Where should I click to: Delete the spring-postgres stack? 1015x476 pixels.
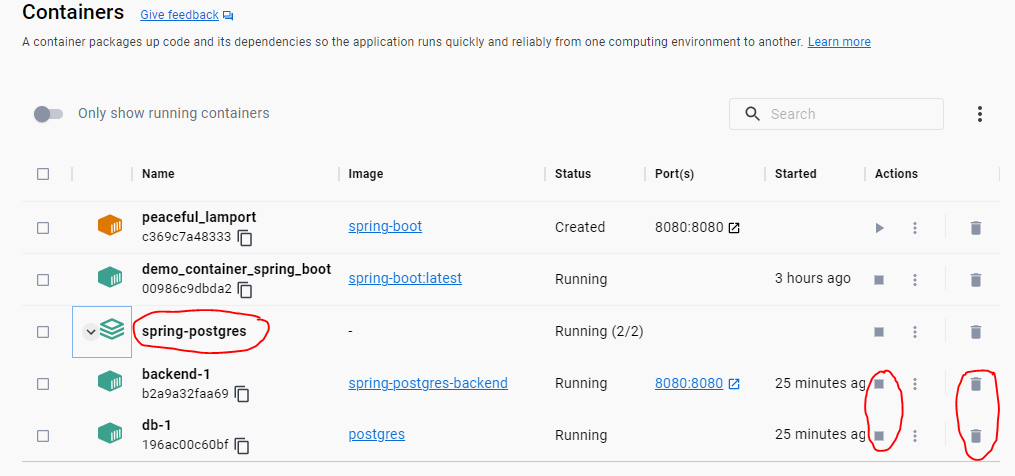tap(976, 332)
